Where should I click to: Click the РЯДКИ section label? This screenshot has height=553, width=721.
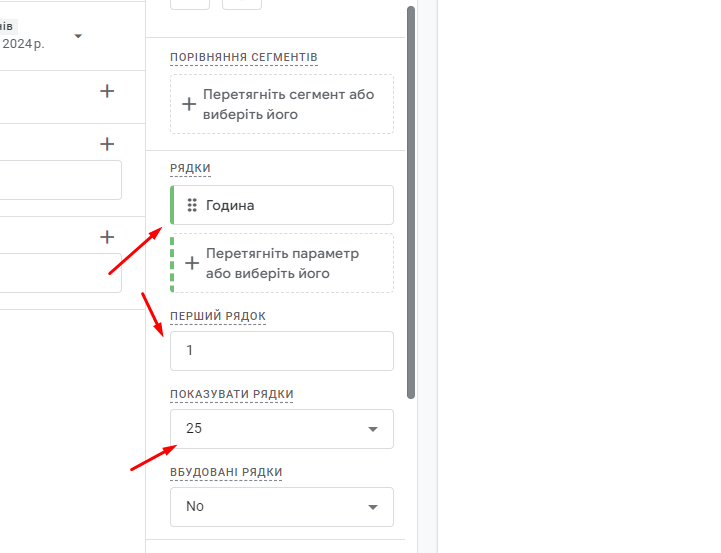click(190, 168)
